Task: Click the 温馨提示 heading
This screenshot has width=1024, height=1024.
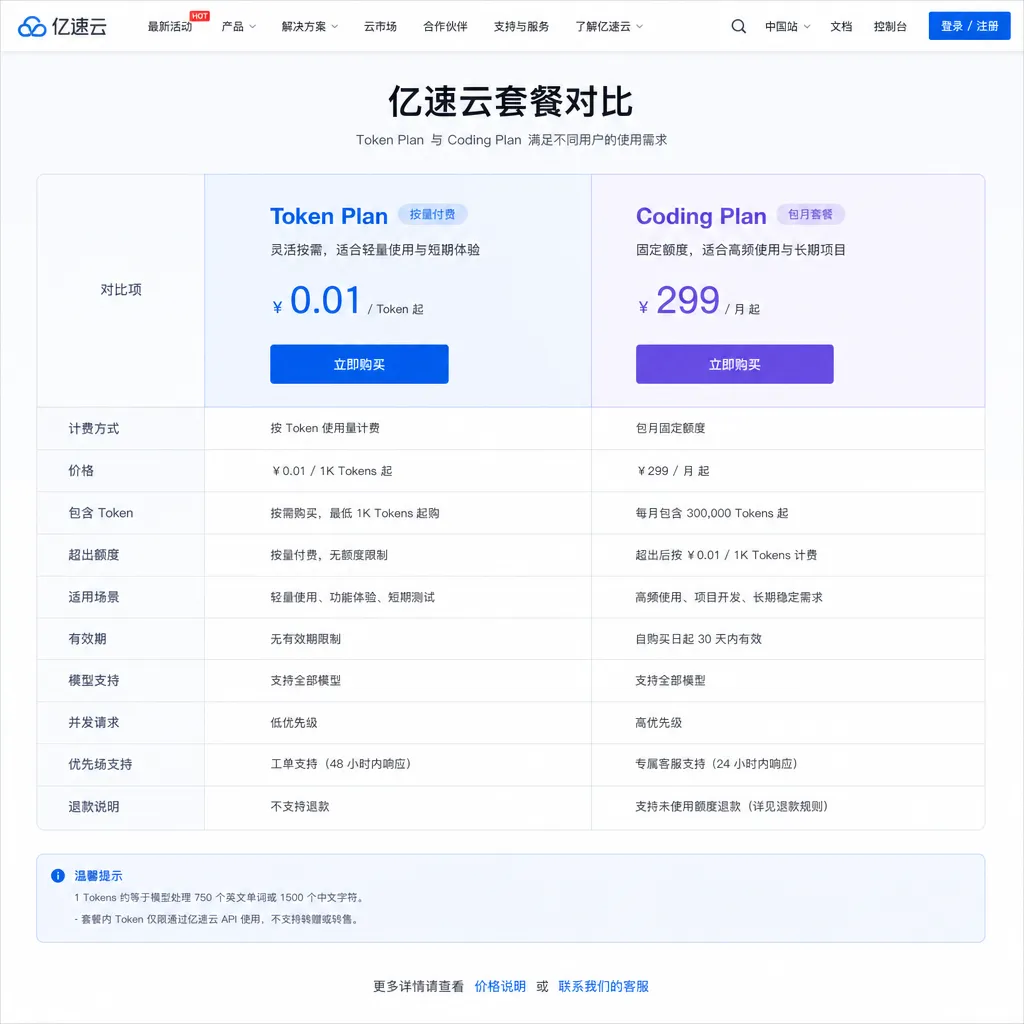Action: point(98,876)
